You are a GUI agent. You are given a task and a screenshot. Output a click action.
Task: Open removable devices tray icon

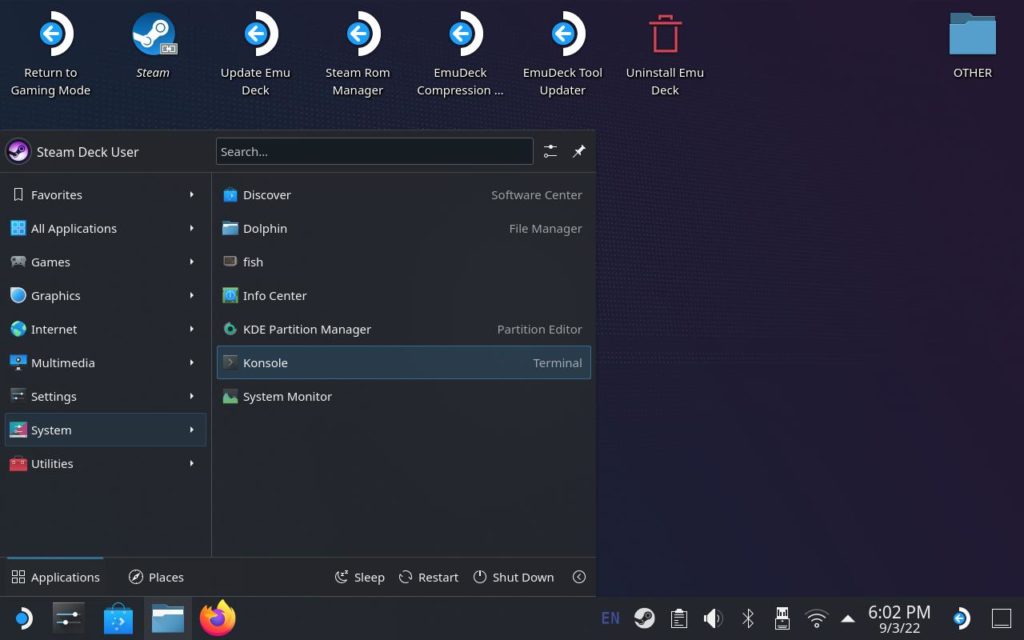(x=782, y=618)
